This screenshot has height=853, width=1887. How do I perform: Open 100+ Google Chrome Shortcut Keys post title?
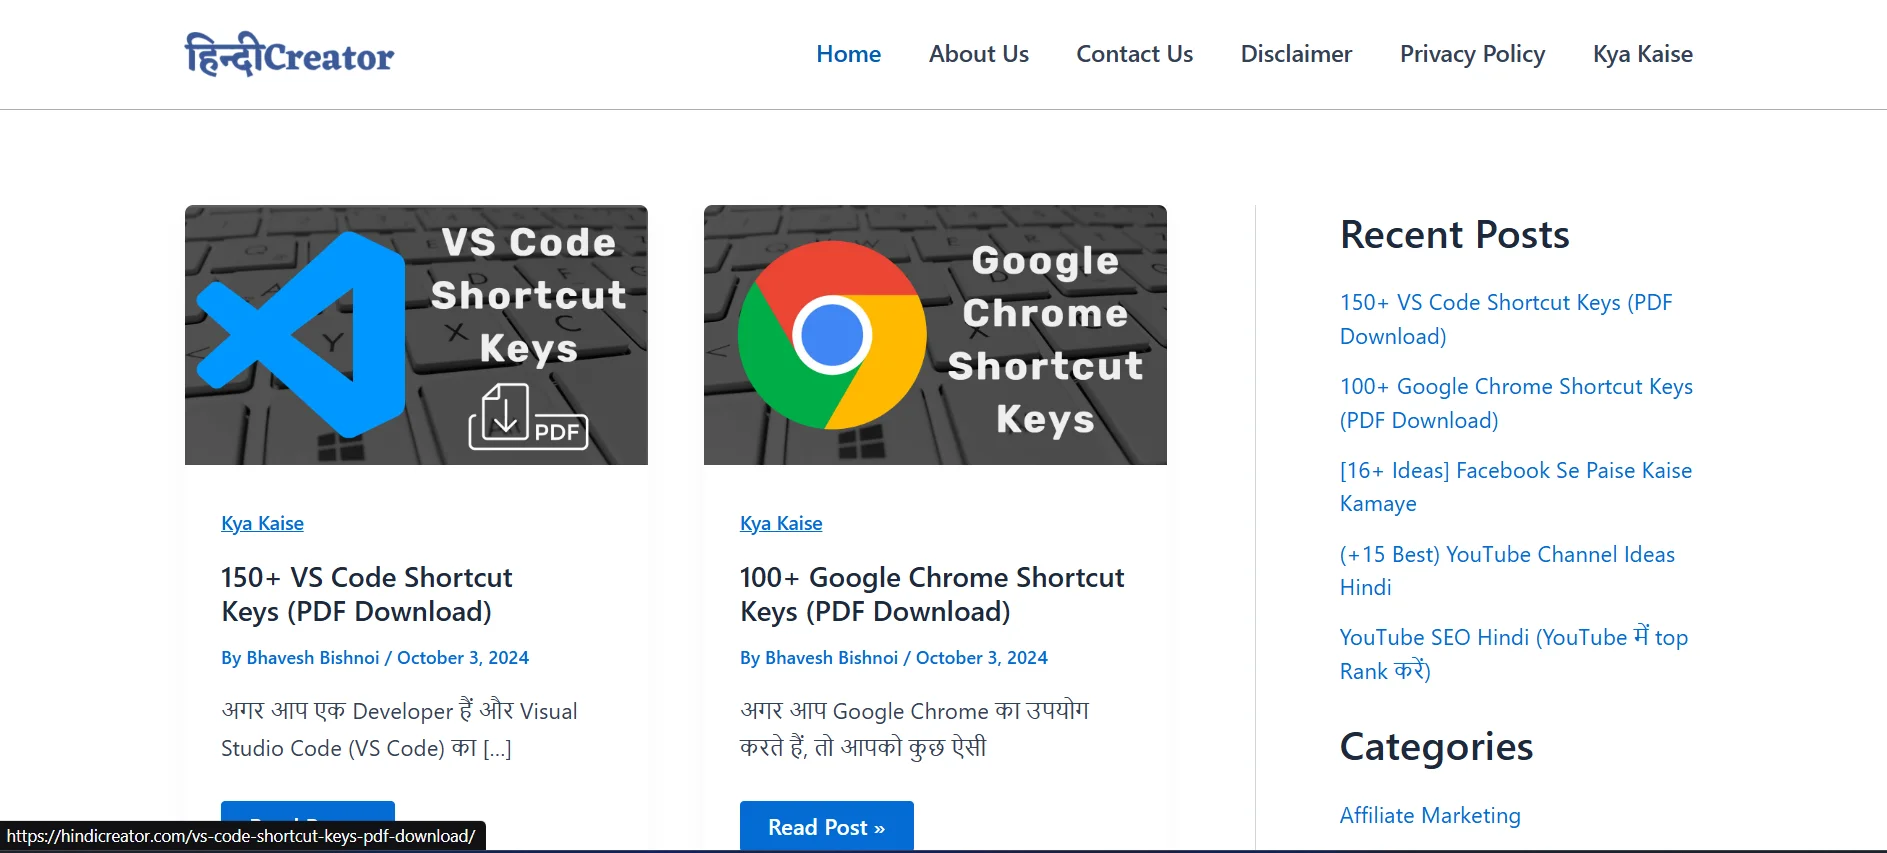point(932,594)
